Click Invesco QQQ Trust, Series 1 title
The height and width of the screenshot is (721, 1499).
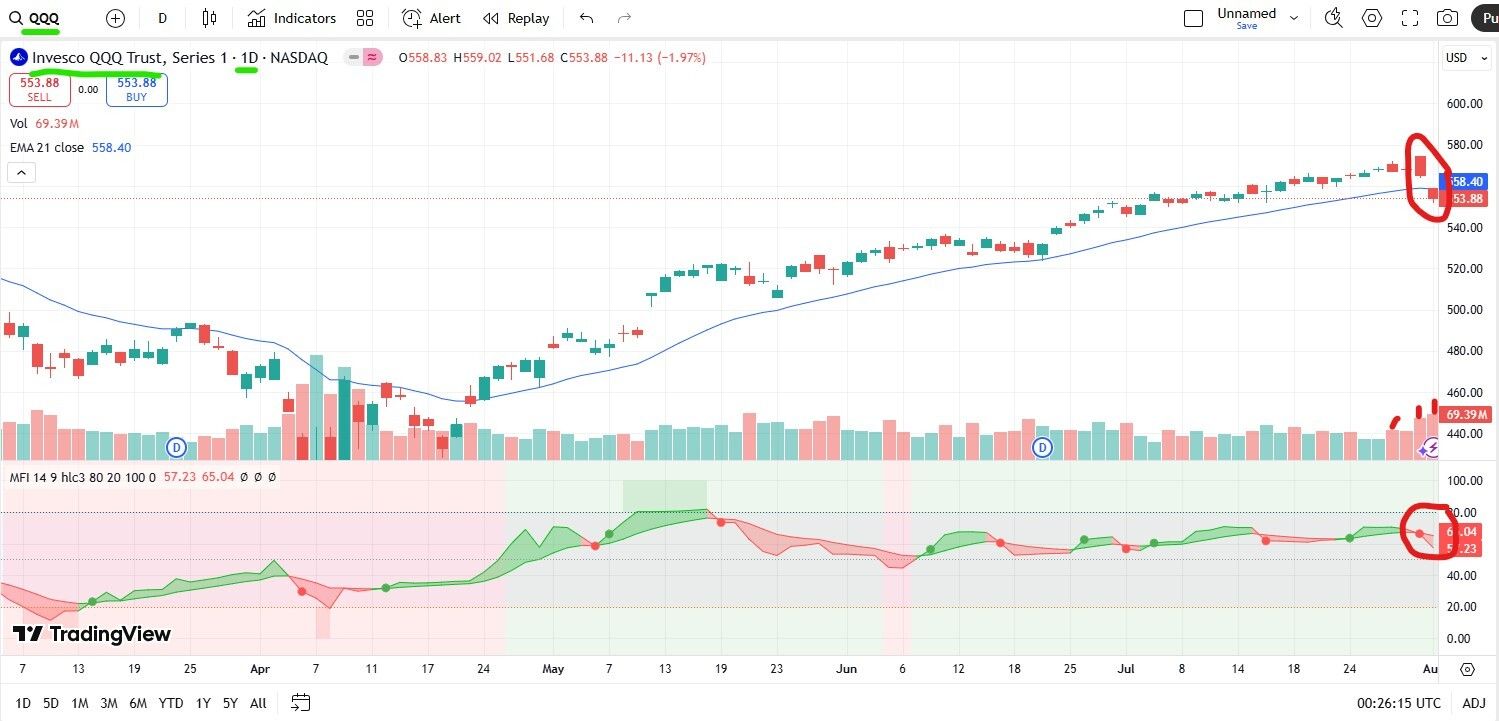pos(129,58)
